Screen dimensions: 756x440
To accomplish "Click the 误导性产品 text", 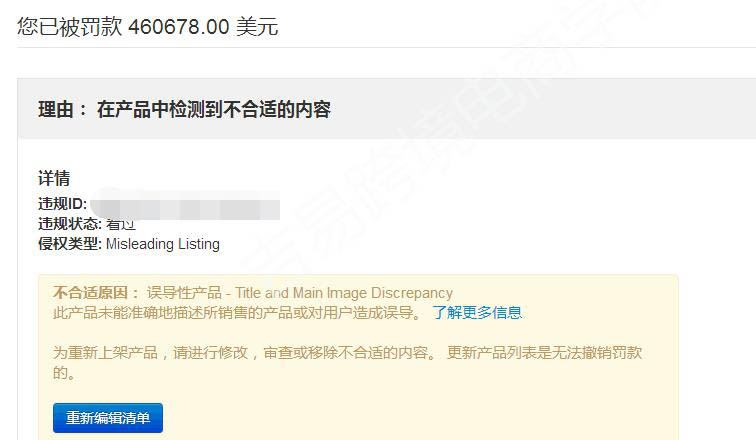I will (x=184, y=293).
